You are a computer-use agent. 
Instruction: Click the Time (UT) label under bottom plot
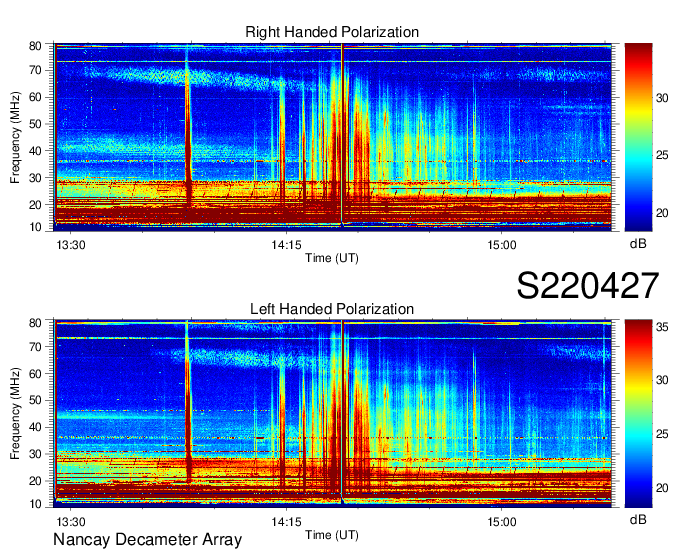coord(332,535)
